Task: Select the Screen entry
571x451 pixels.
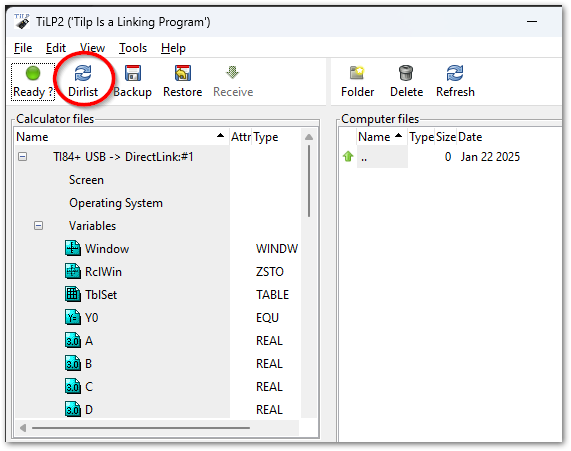Action: click(x=86, y=180)
